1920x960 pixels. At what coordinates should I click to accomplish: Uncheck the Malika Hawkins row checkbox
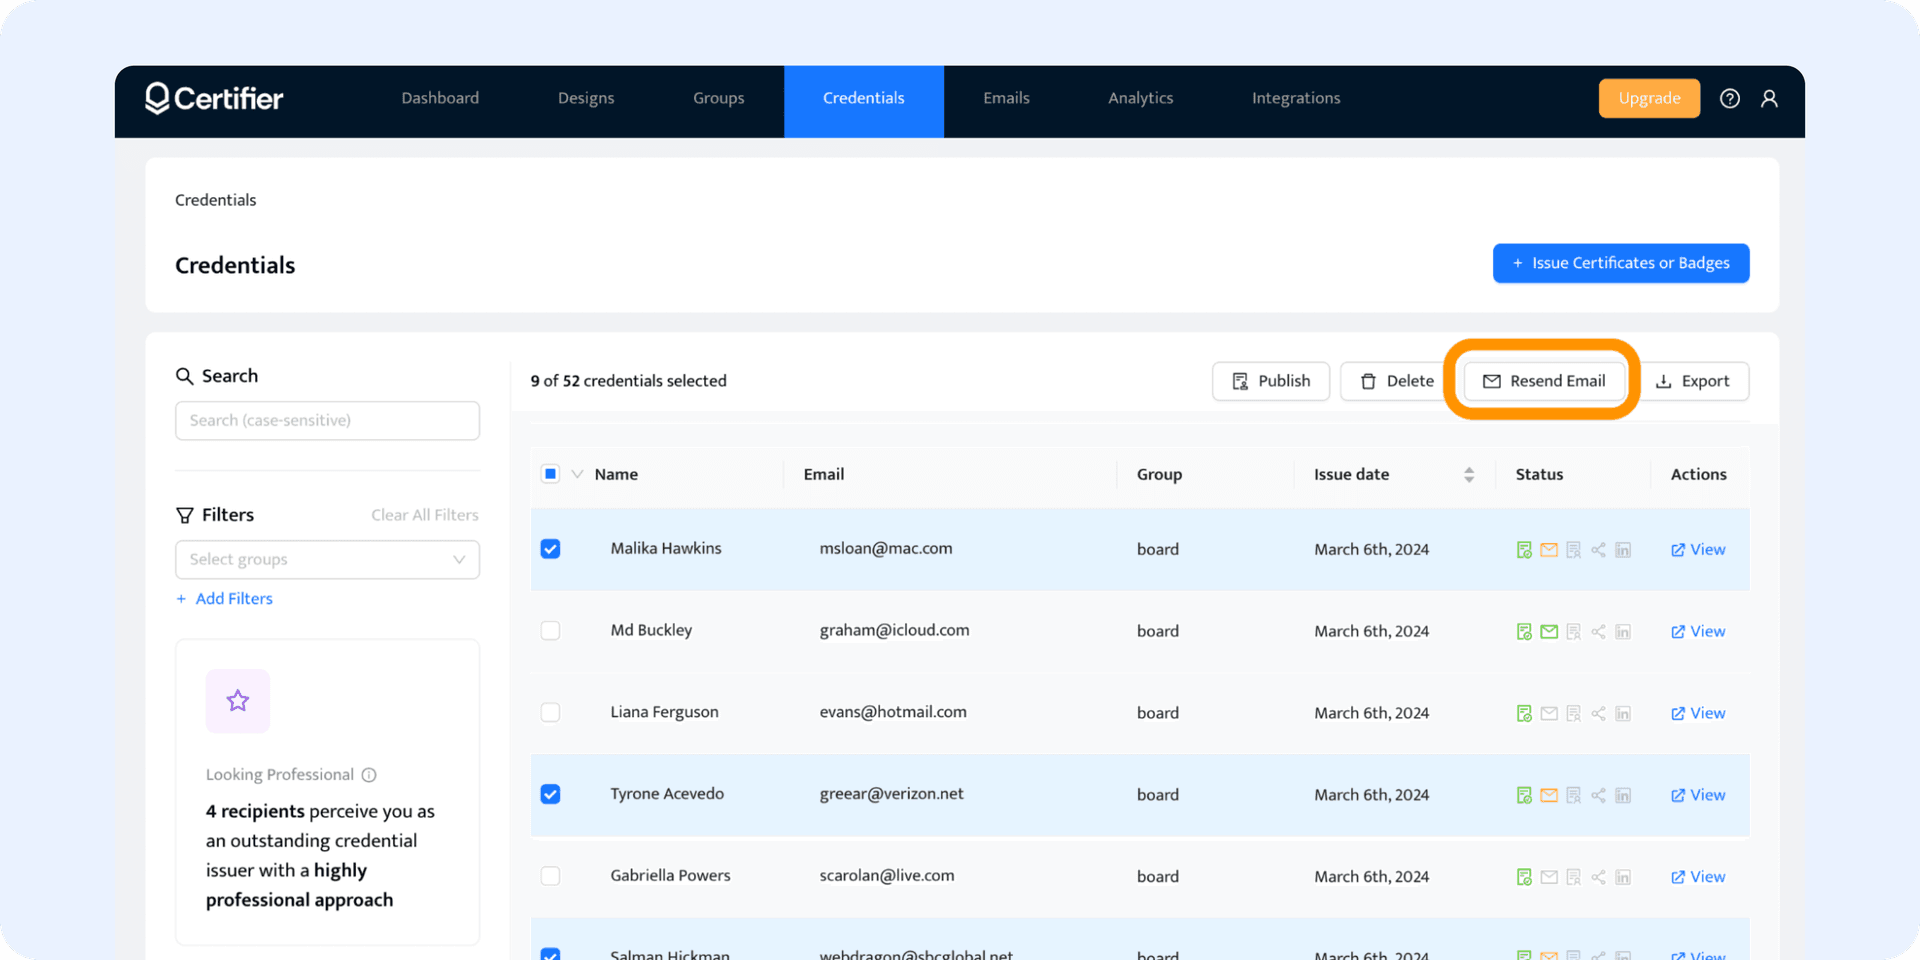550,549
